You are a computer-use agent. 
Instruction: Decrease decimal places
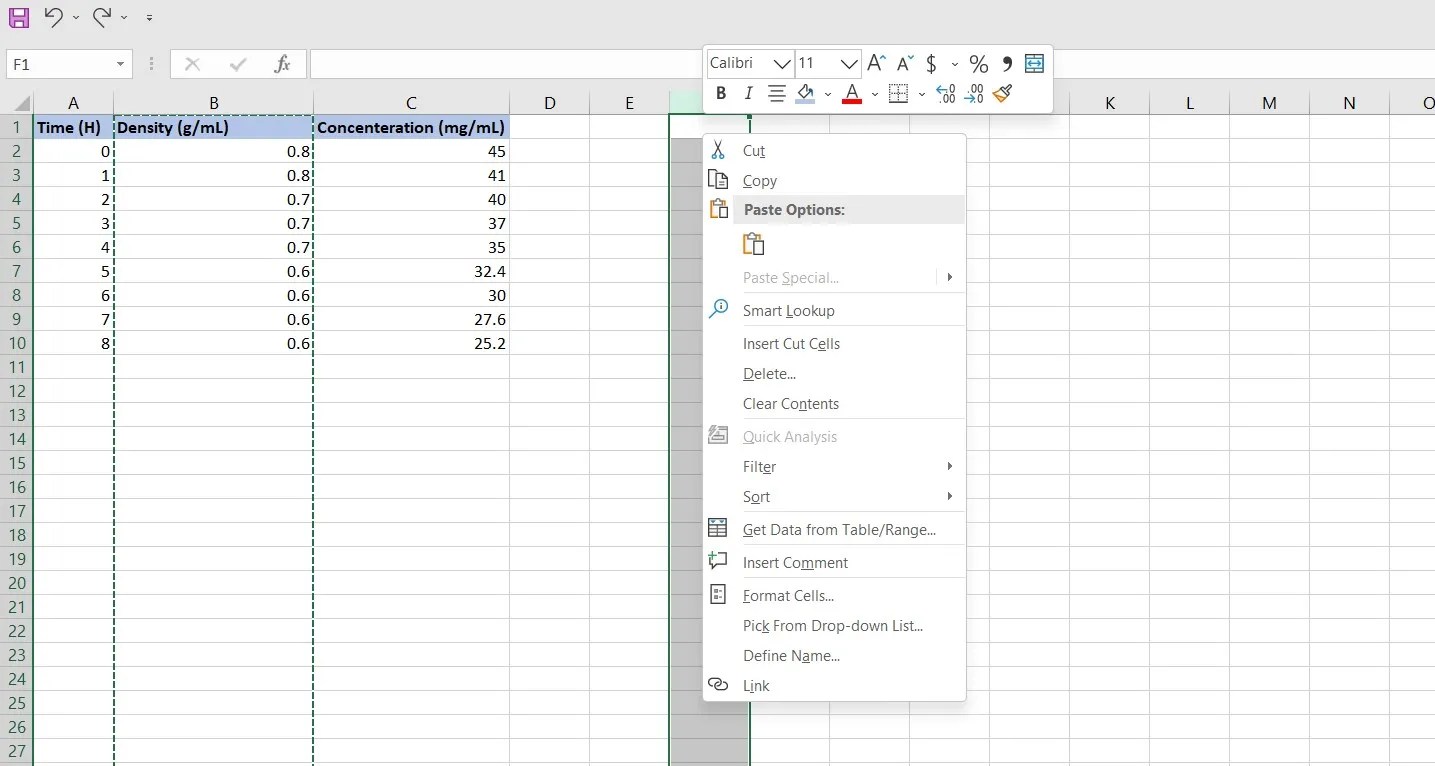[973, 94]
